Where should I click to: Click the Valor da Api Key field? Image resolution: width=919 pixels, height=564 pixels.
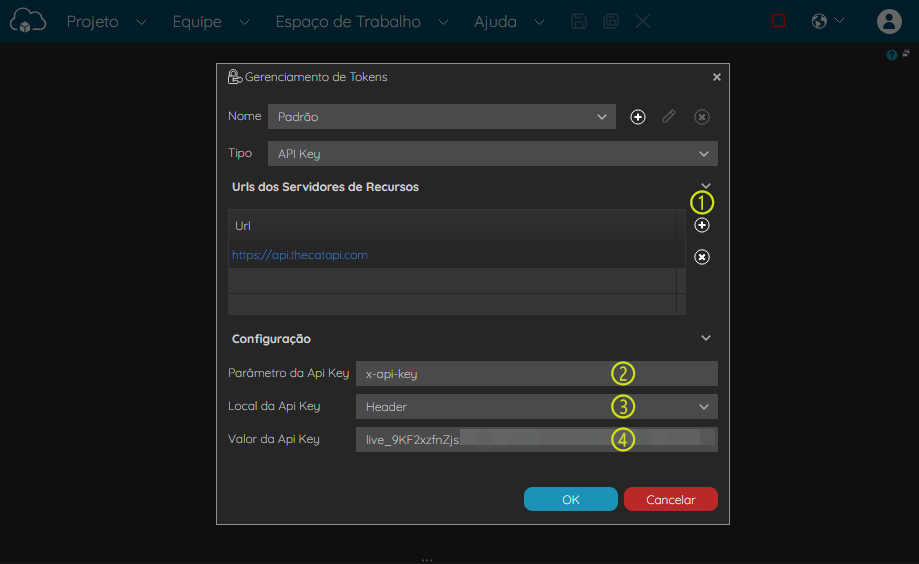click(x=536, y=439)
